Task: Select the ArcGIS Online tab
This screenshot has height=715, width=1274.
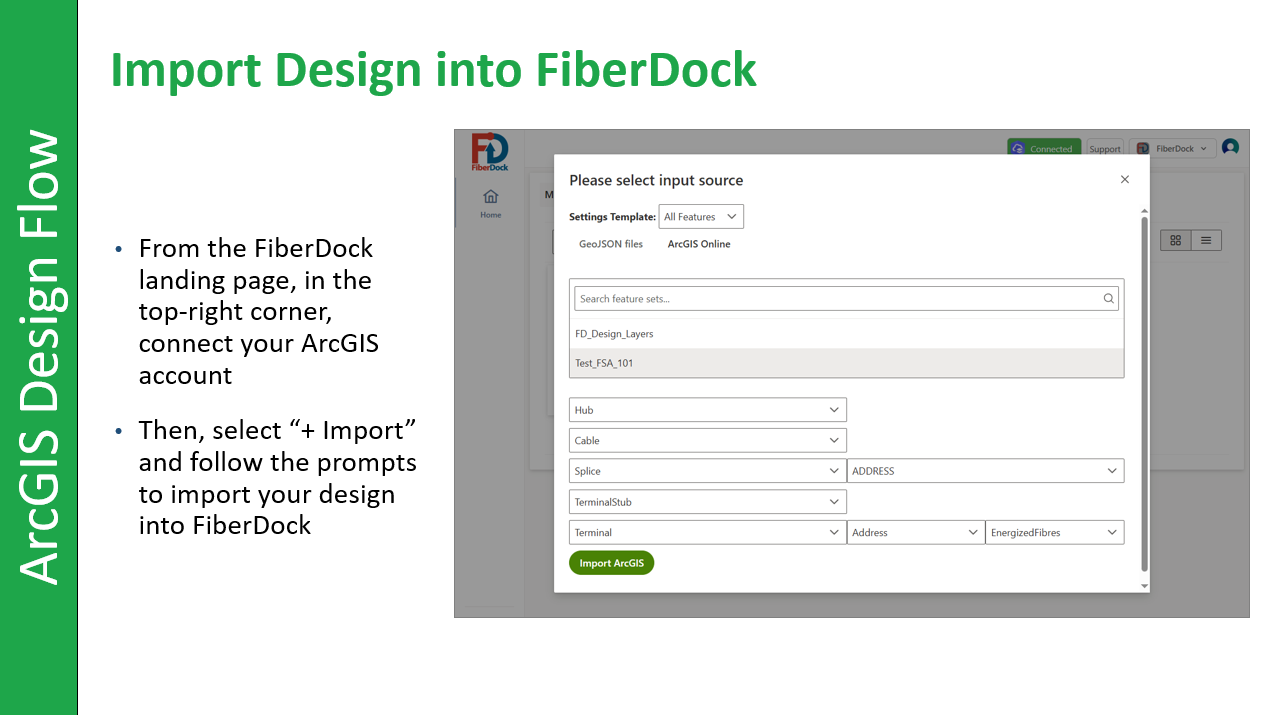Action: click(699, 244)
